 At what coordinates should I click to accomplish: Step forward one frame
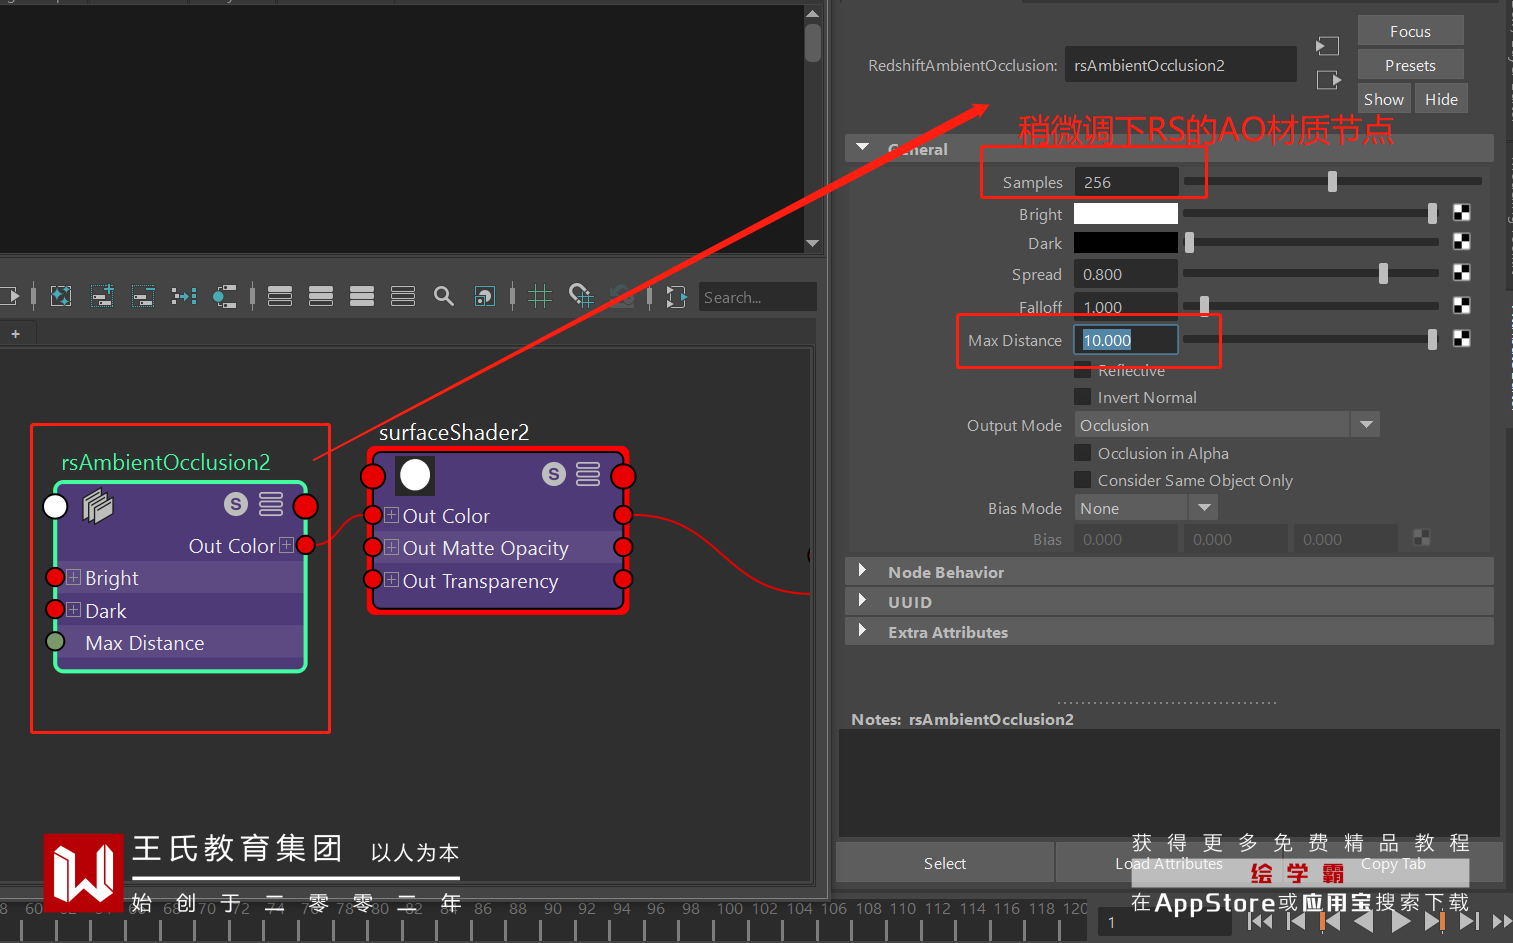pyautogui.click(x=1469, y=921)
